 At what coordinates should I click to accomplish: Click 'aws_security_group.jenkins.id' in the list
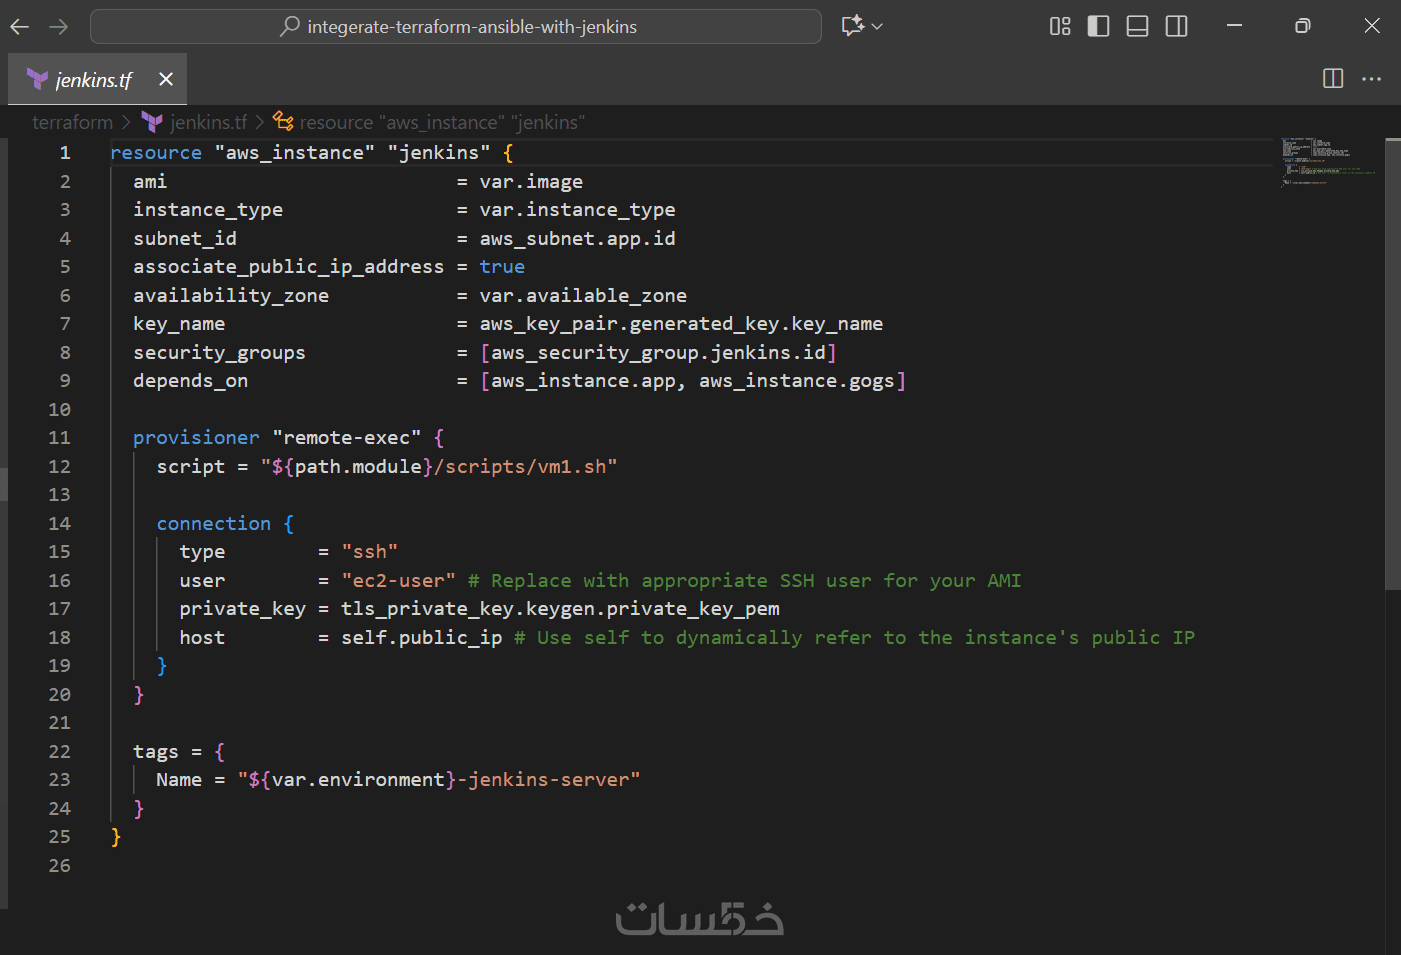[658, 353]
